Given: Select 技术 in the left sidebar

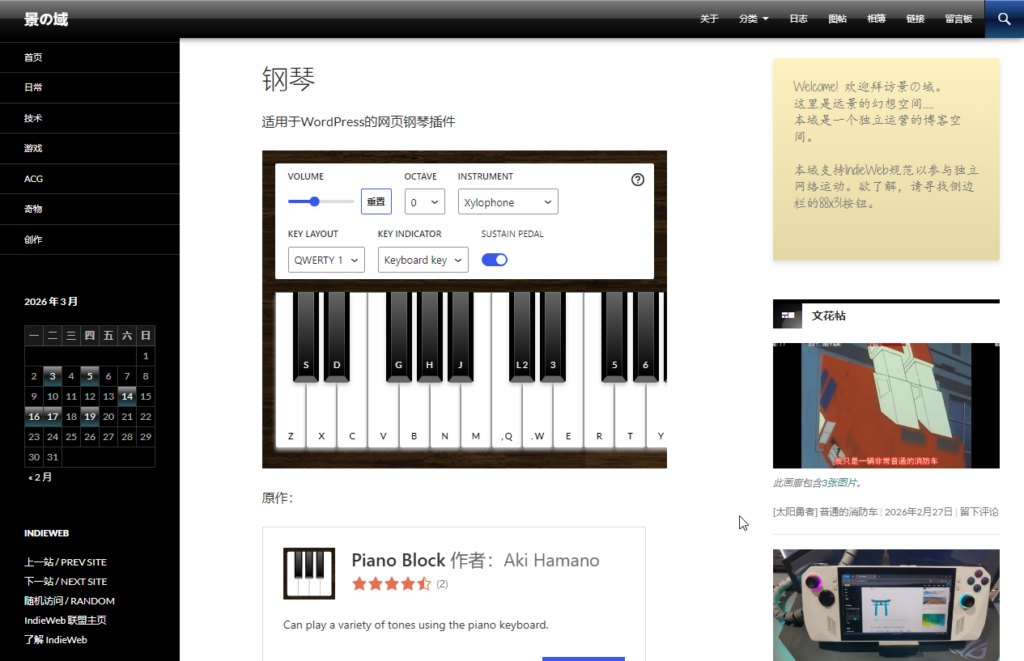Looking at the screenshot, I should click(34, 118).
